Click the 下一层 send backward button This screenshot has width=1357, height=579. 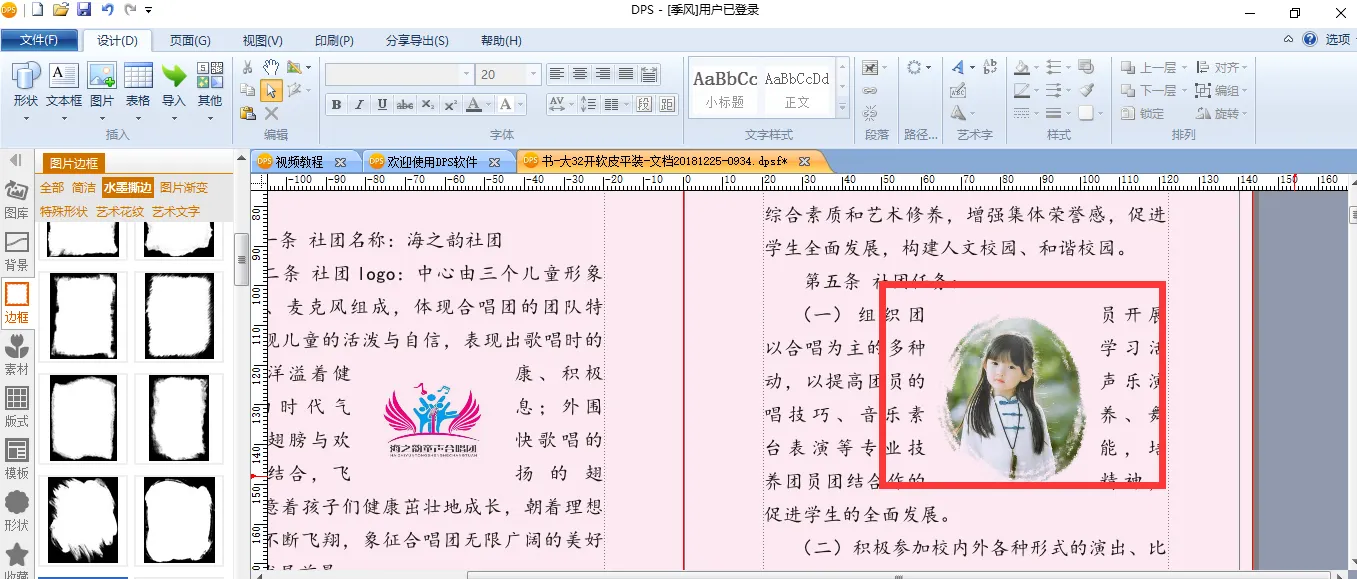pyautogui.click(x=1151, y=90)
